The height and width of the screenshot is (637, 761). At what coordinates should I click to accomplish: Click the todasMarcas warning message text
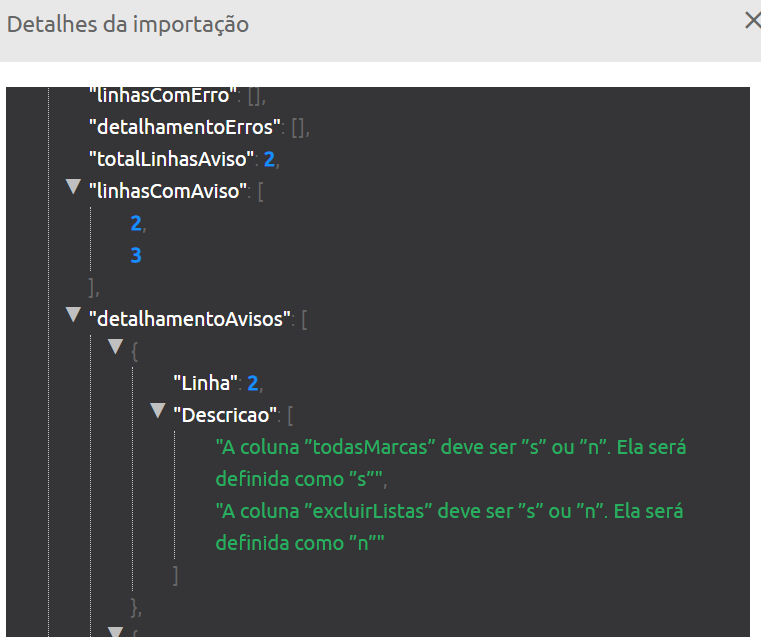point(450,462)
